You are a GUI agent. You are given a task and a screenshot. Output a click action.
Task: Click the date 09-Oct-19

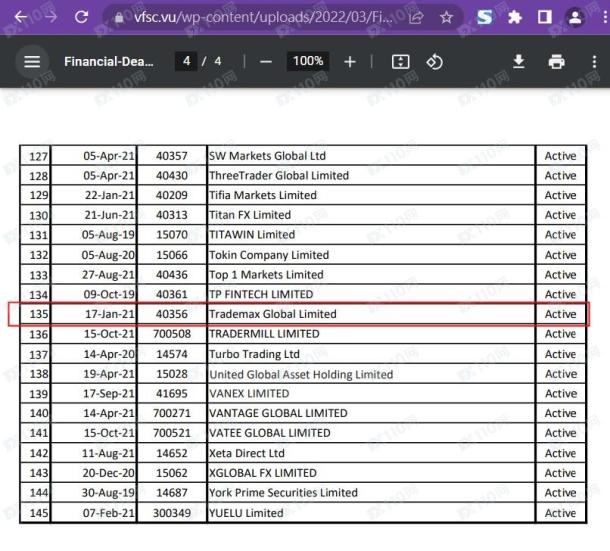point(109,294)
